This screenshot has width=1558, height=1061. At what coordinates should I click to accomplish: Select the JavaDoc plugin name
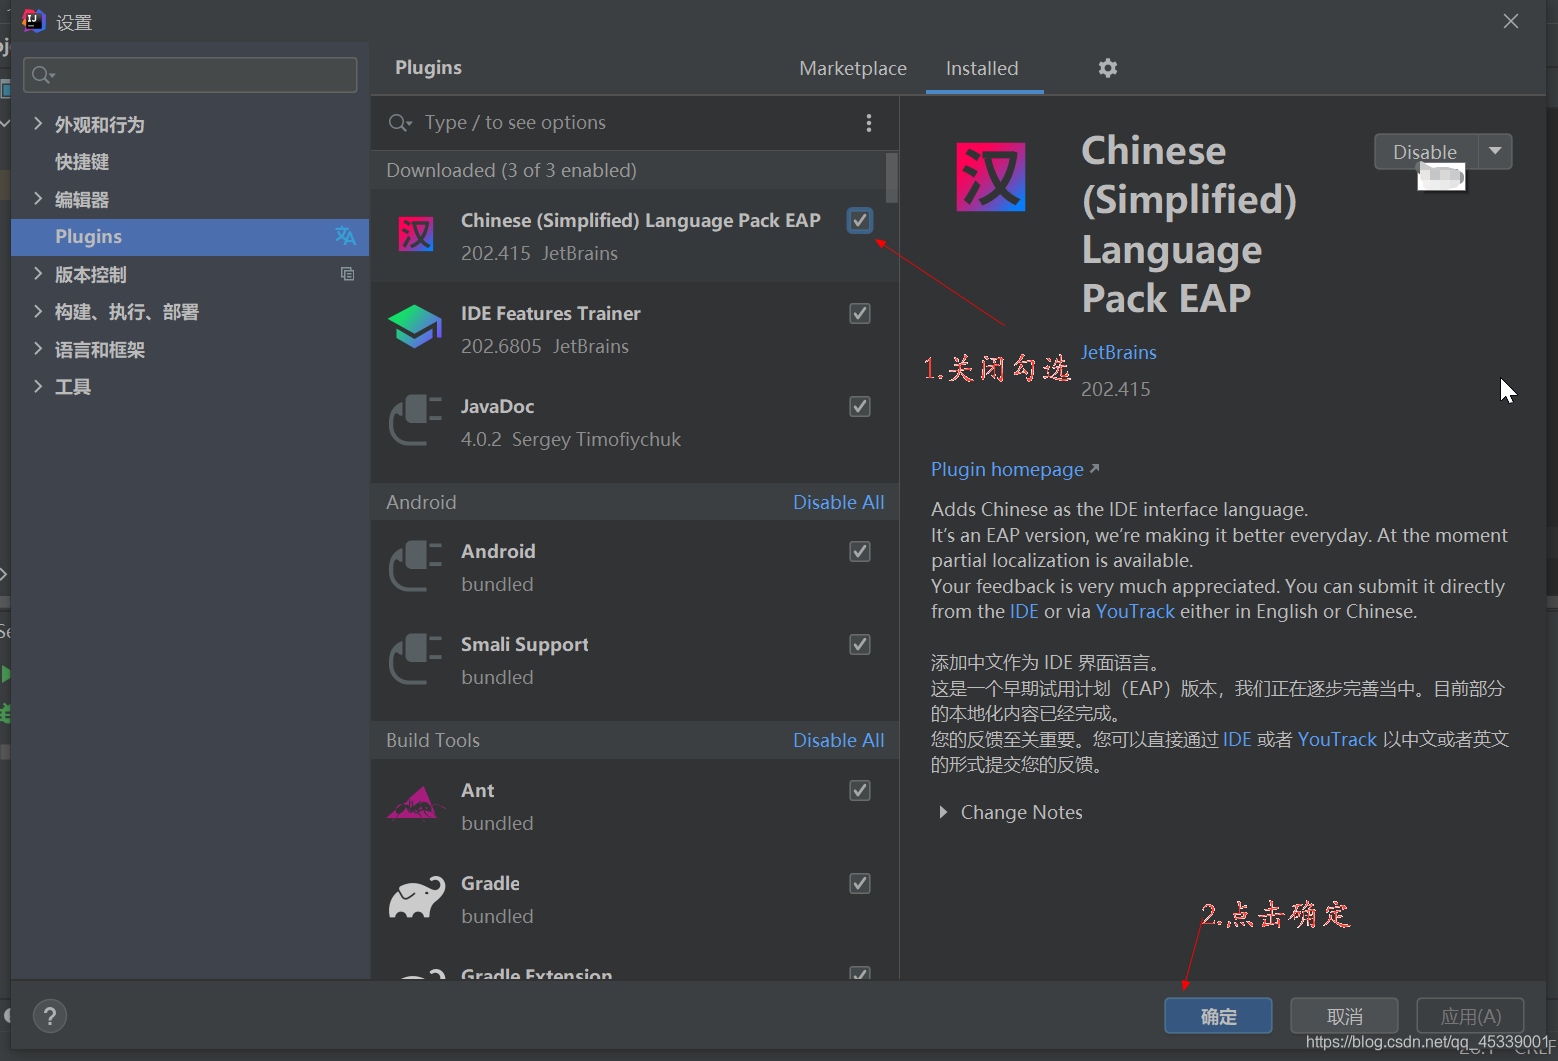point(497,406)
